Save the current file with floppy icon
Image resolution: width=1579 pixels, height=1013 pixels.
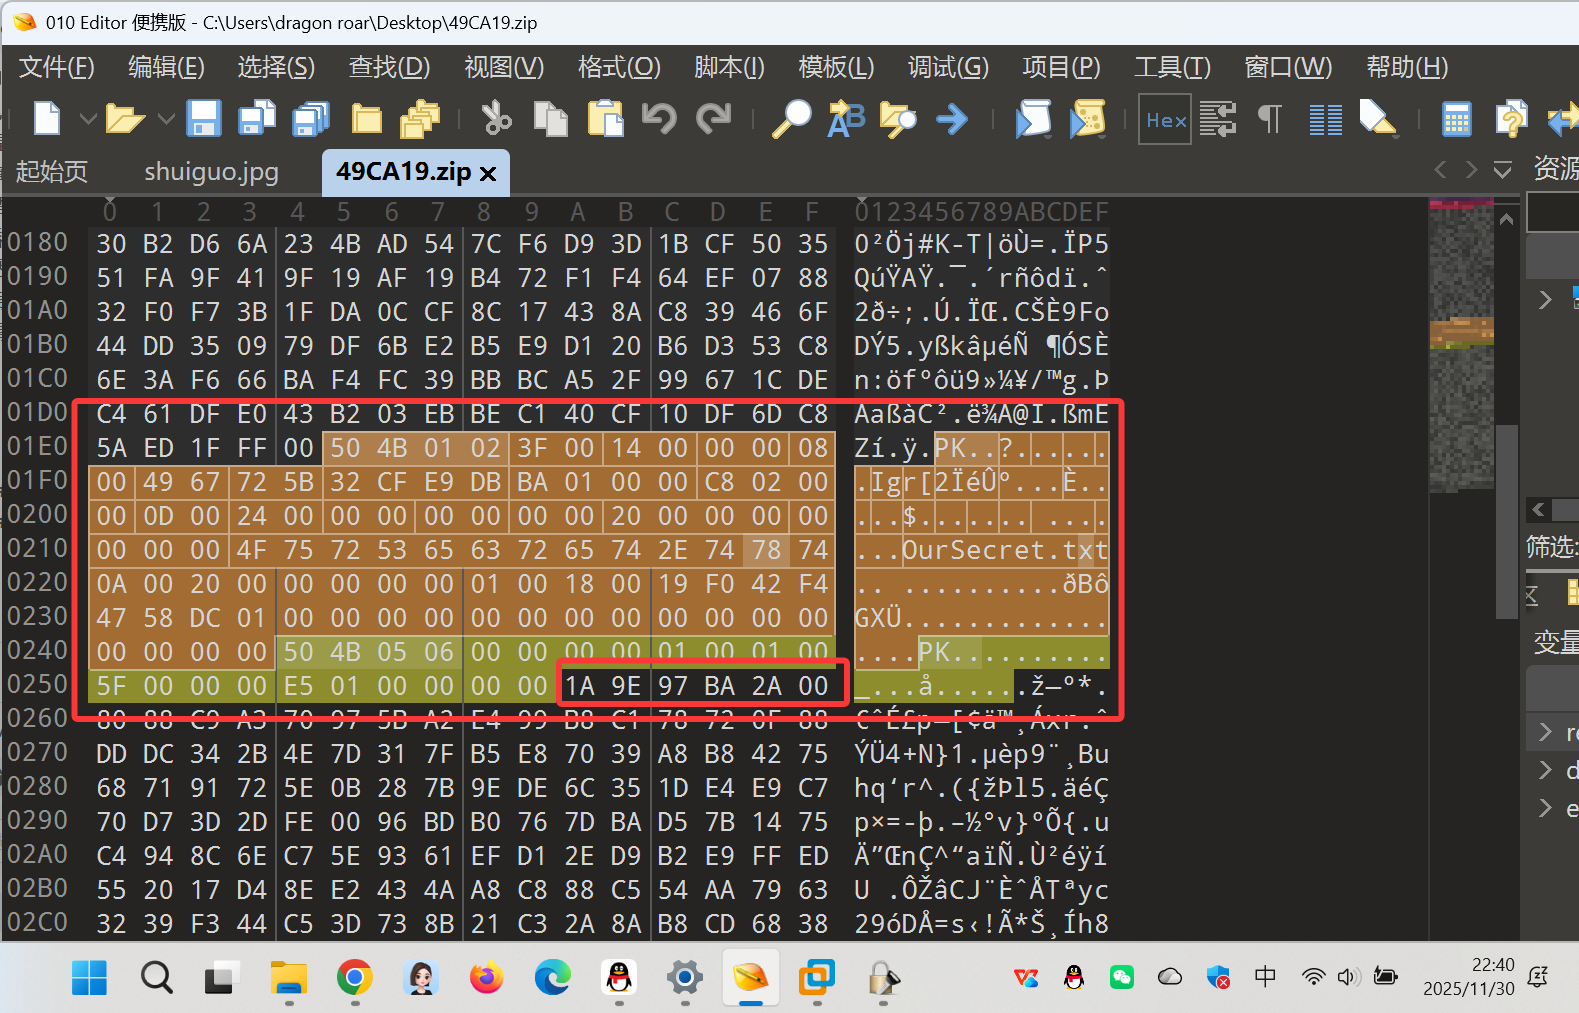coord(204,119)
